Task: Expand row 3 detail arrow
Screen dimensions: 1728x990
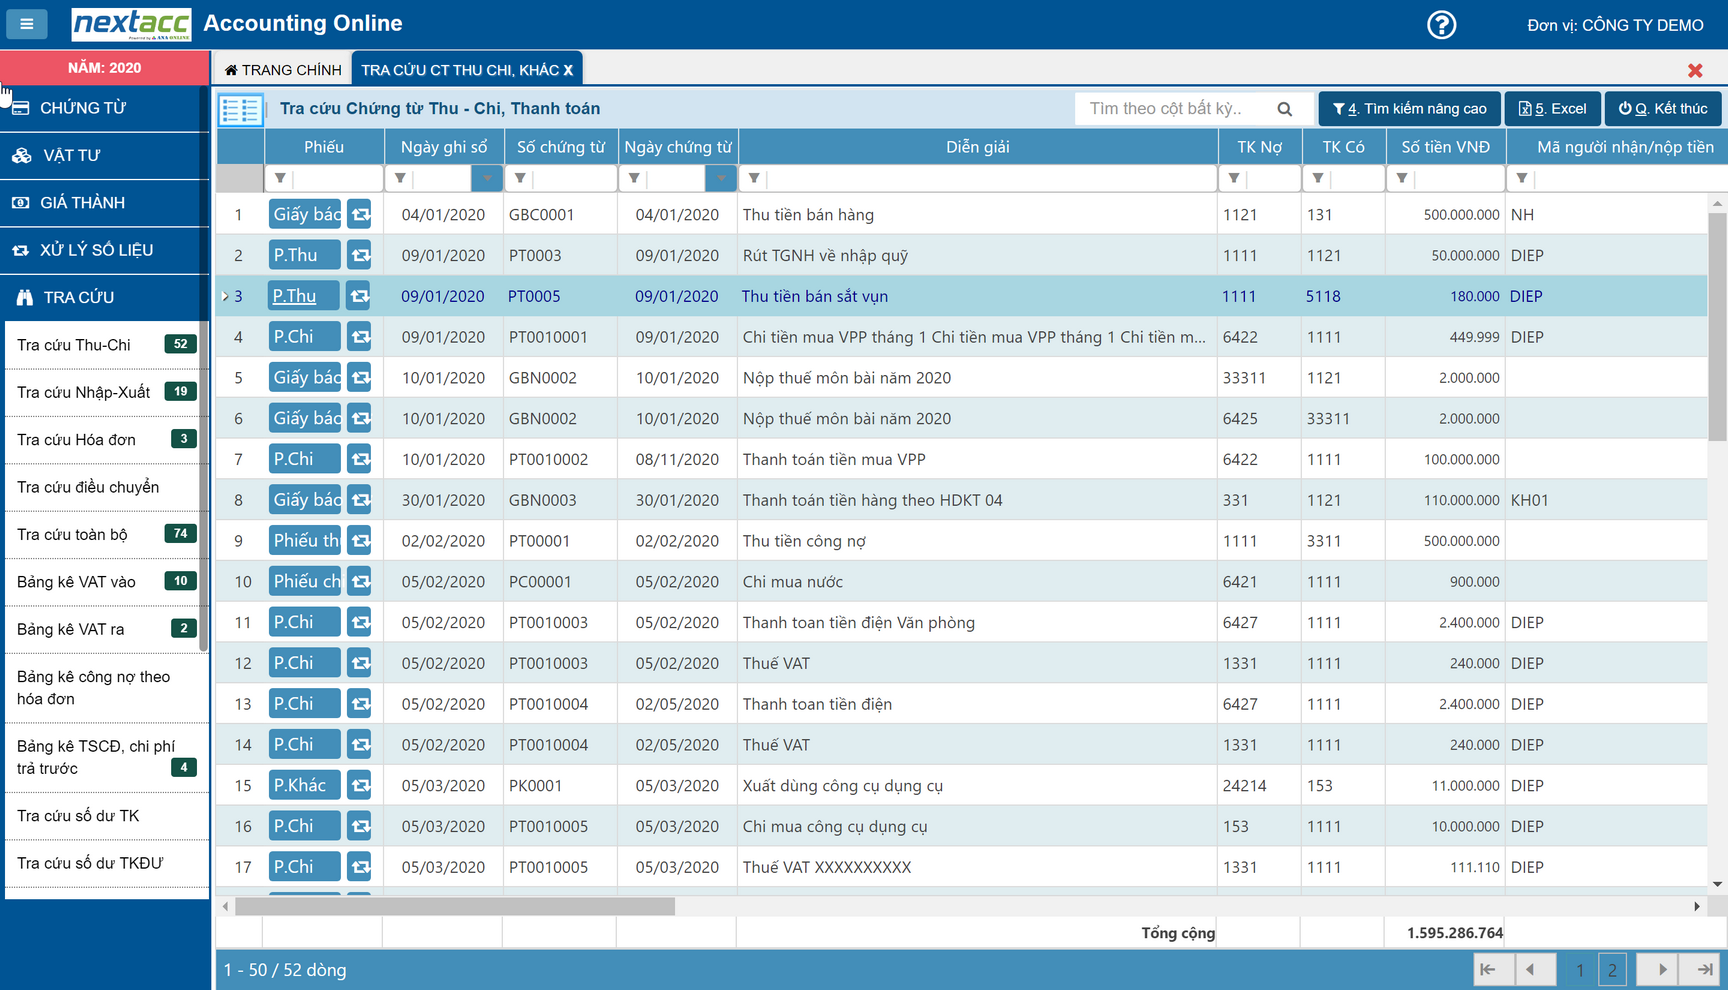Action: click(x=225, y=296)
